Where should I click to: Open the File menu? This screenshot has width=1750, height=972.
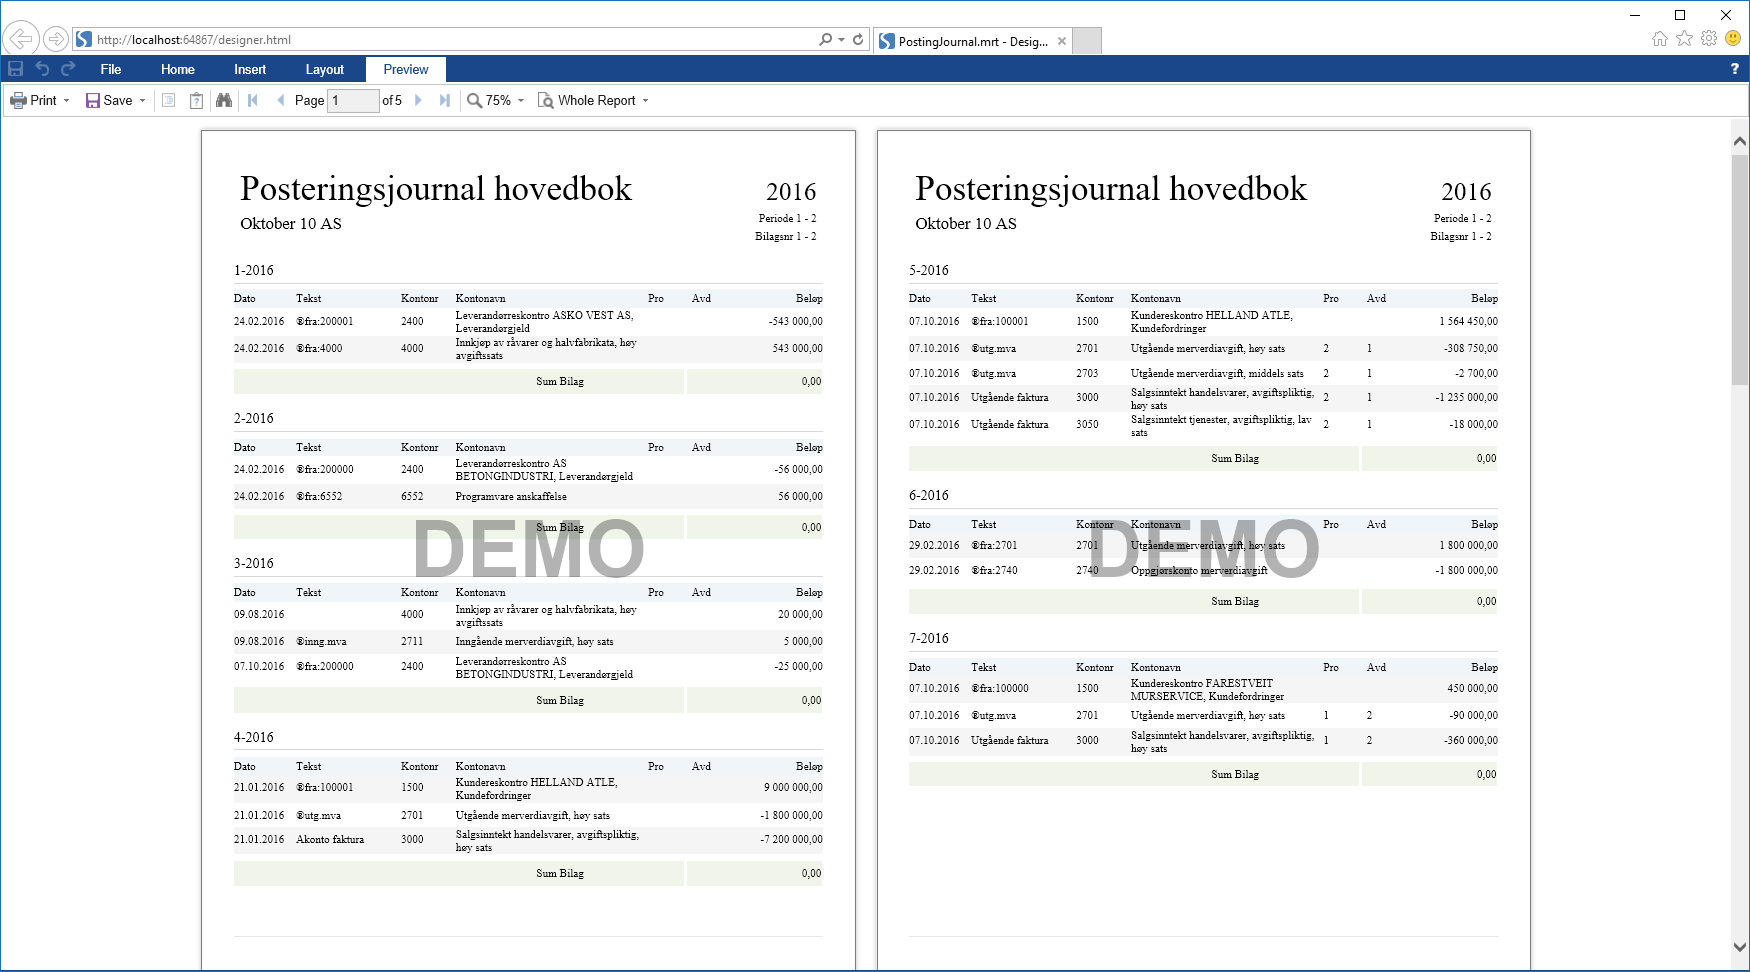coord(111,69)
